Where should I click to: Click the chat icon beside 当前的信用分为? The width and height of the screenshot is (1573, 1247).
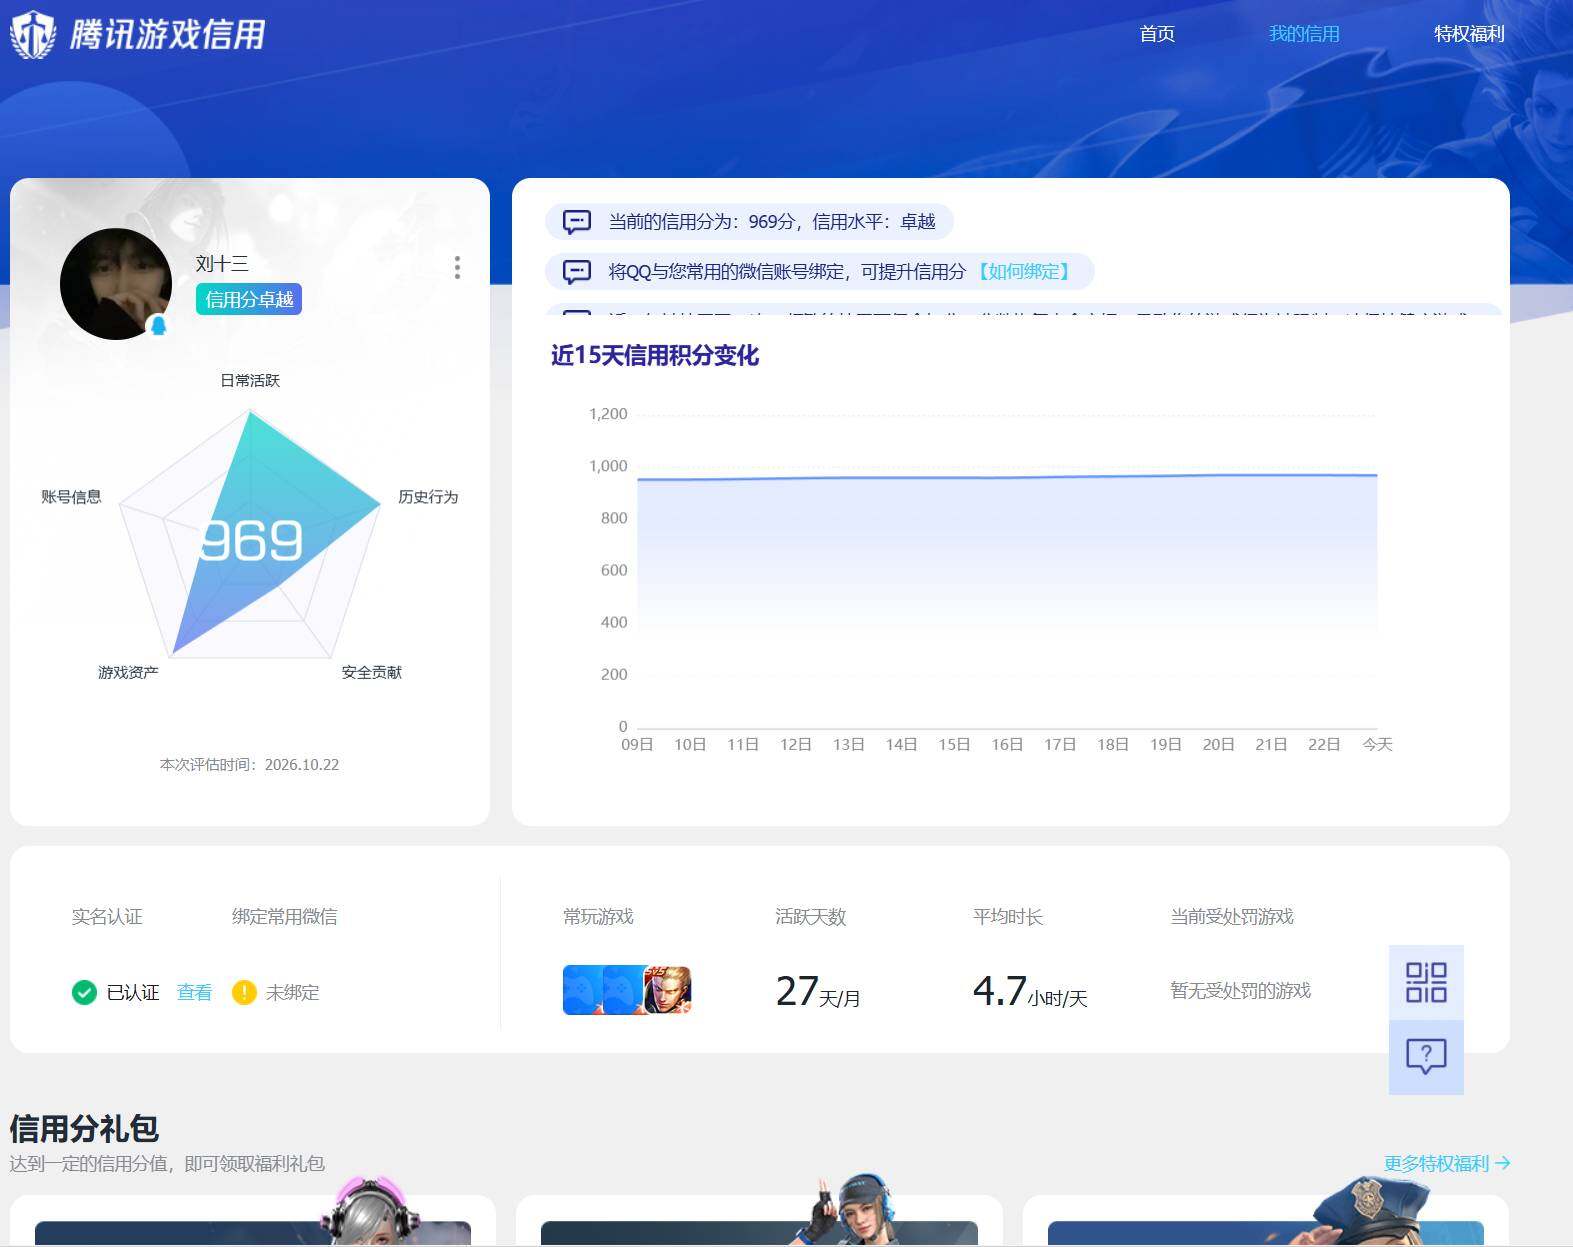(577, 222)
